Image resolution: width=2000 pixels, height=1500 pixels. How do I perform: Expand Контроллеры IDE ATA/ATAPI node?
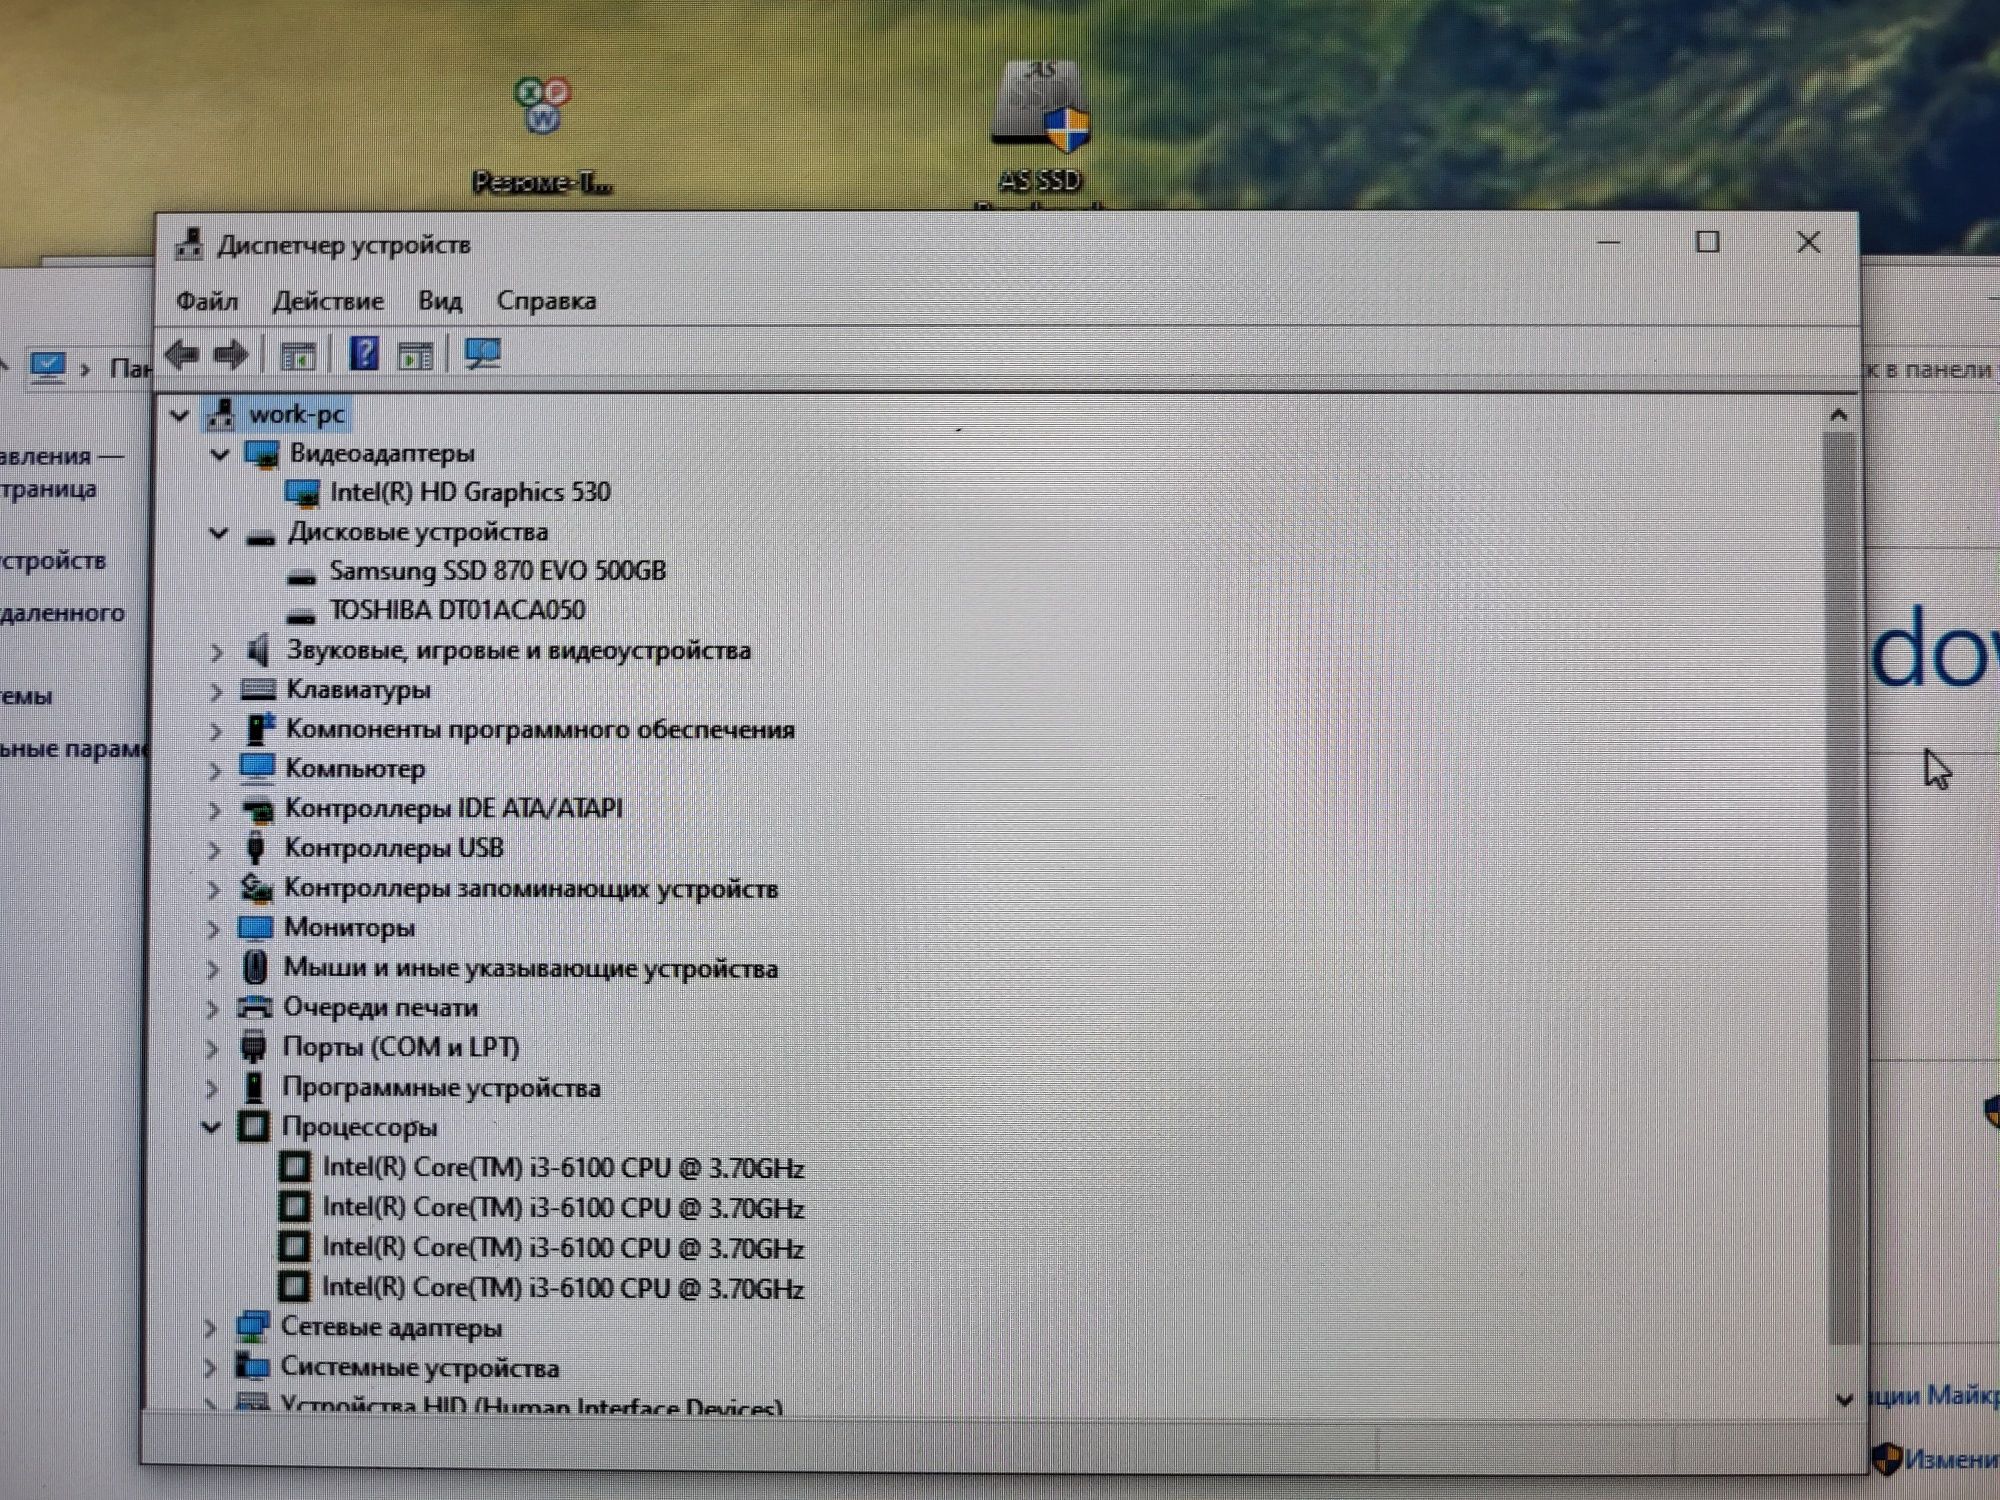(x=215, y=809)
